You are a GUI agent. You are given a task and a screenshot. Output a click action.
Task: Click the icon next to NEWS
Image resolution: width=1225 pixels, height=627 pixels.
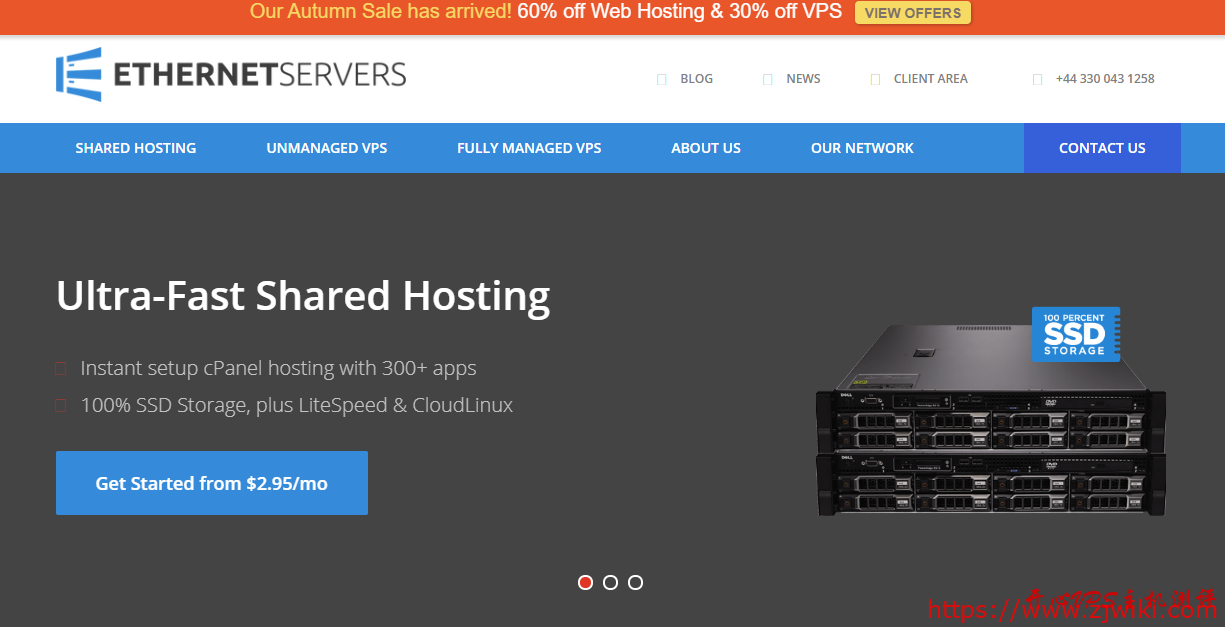[769, 78]
